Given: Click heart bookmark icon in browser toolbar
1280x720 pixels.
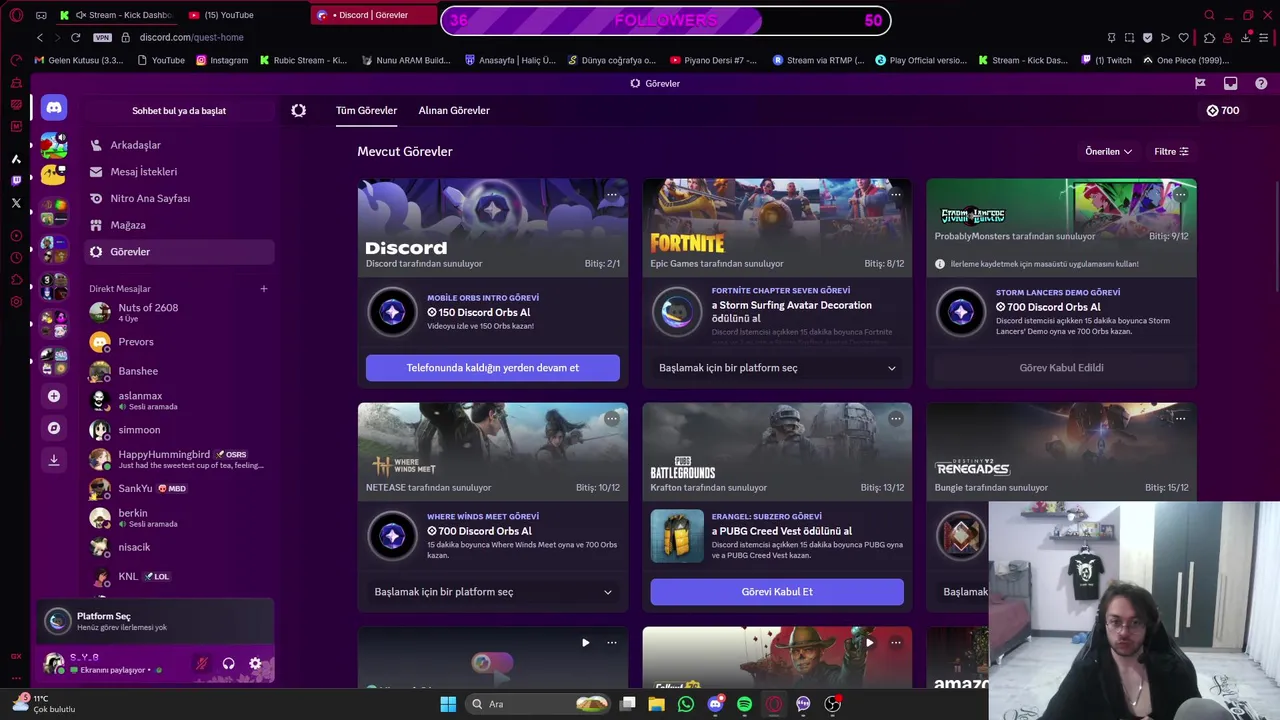Looking at the screenshot, I should (1184, 37).
